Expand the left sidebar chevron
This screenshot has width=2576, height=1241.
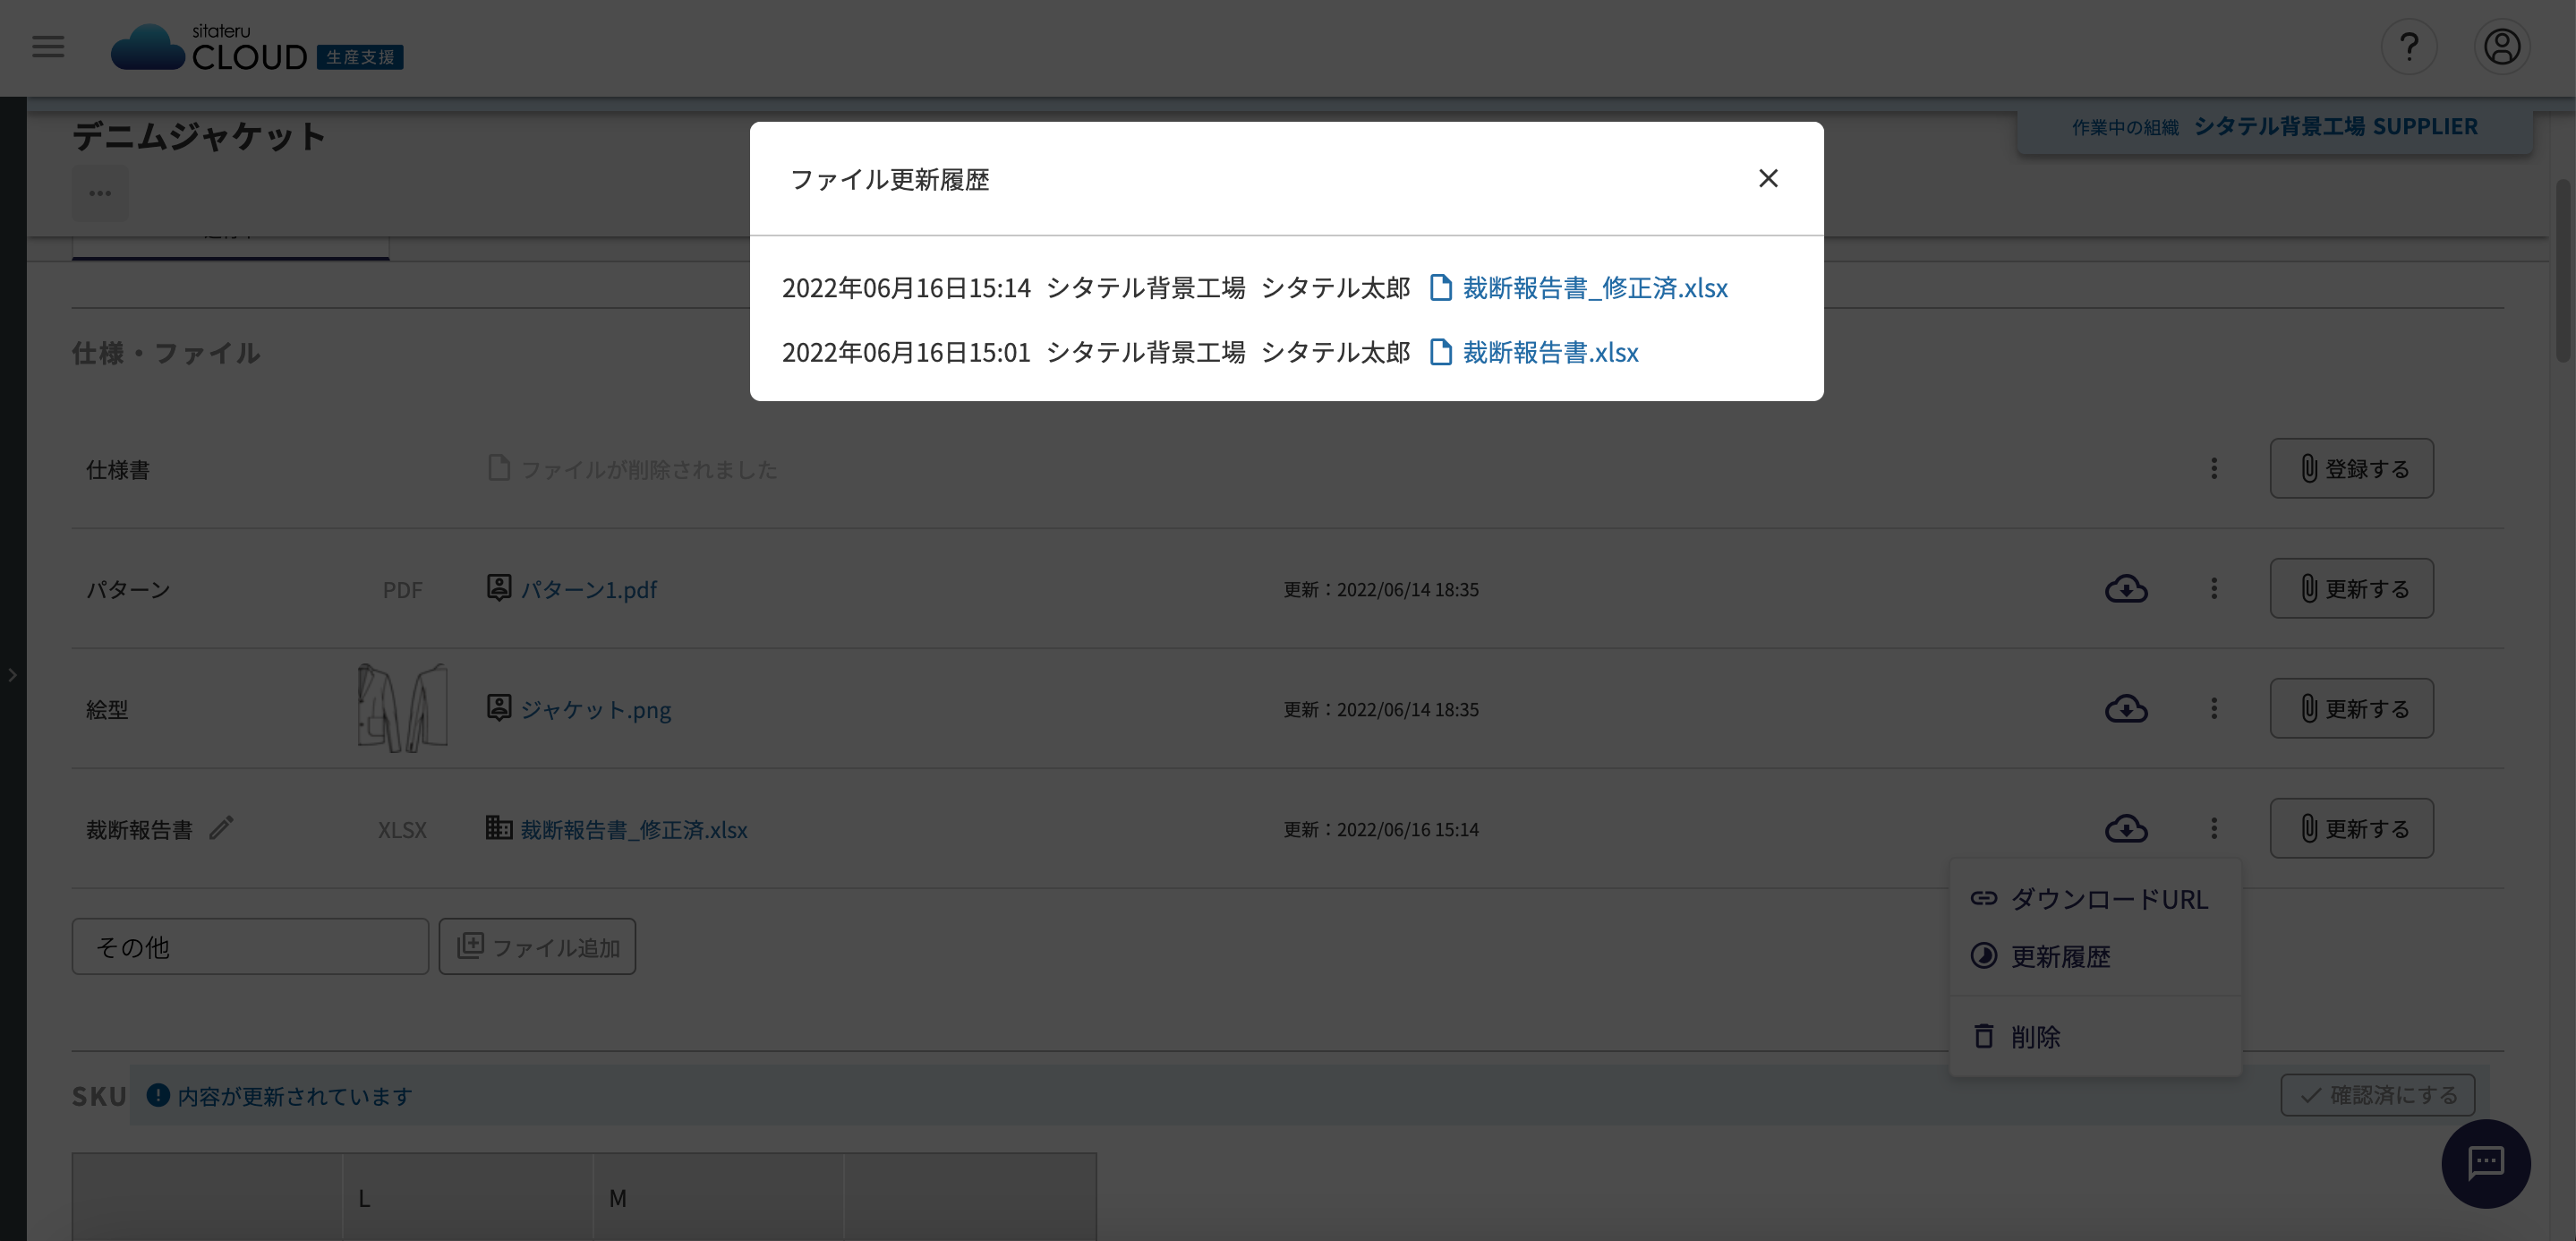pos(13,675)
